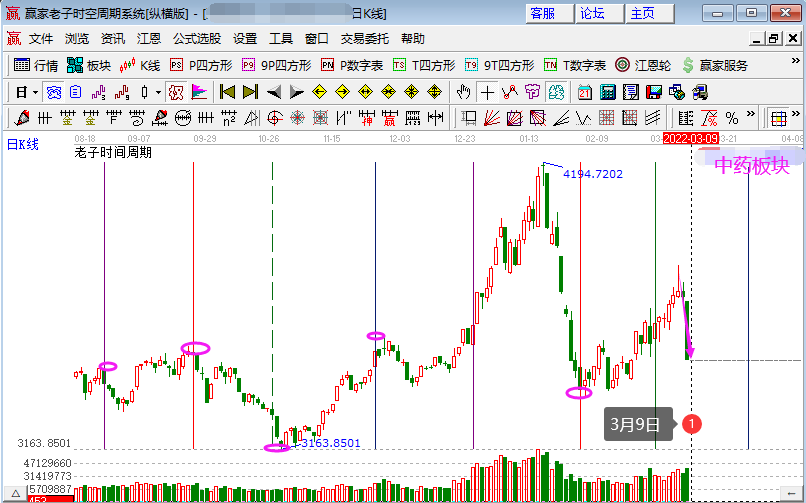
Task: Click the 客服 button
Action: pyautogui.click(x=549, y=14)
